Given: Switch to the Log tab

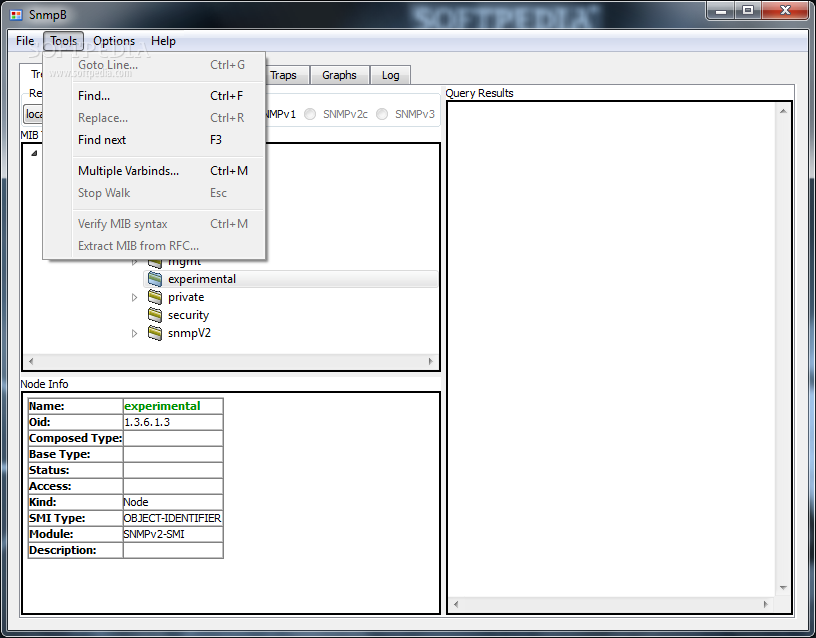Looking at the screenshot, I should (390, 75).
